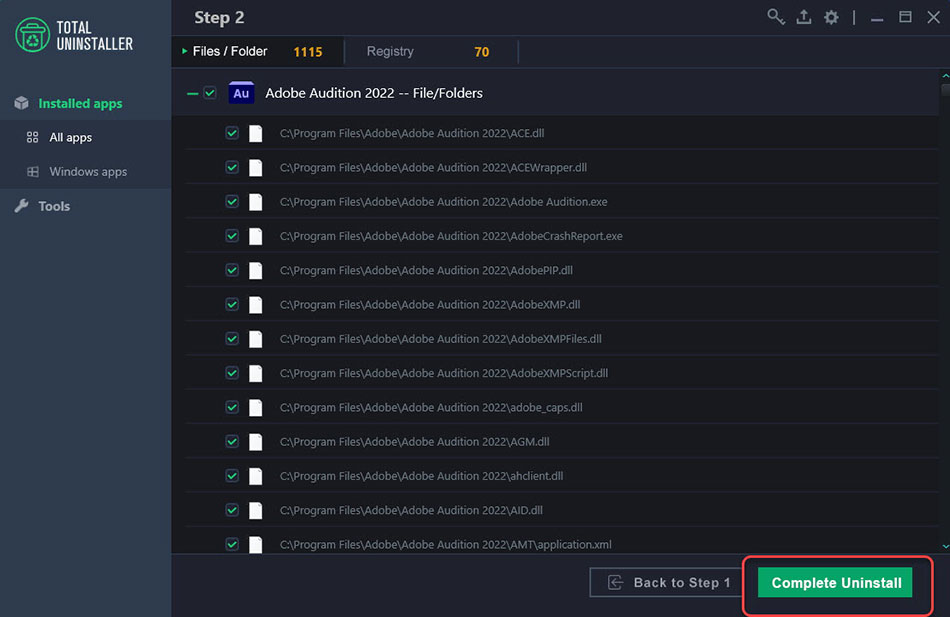
Task: Click file icon beside AID.dll
Action: 256,510
